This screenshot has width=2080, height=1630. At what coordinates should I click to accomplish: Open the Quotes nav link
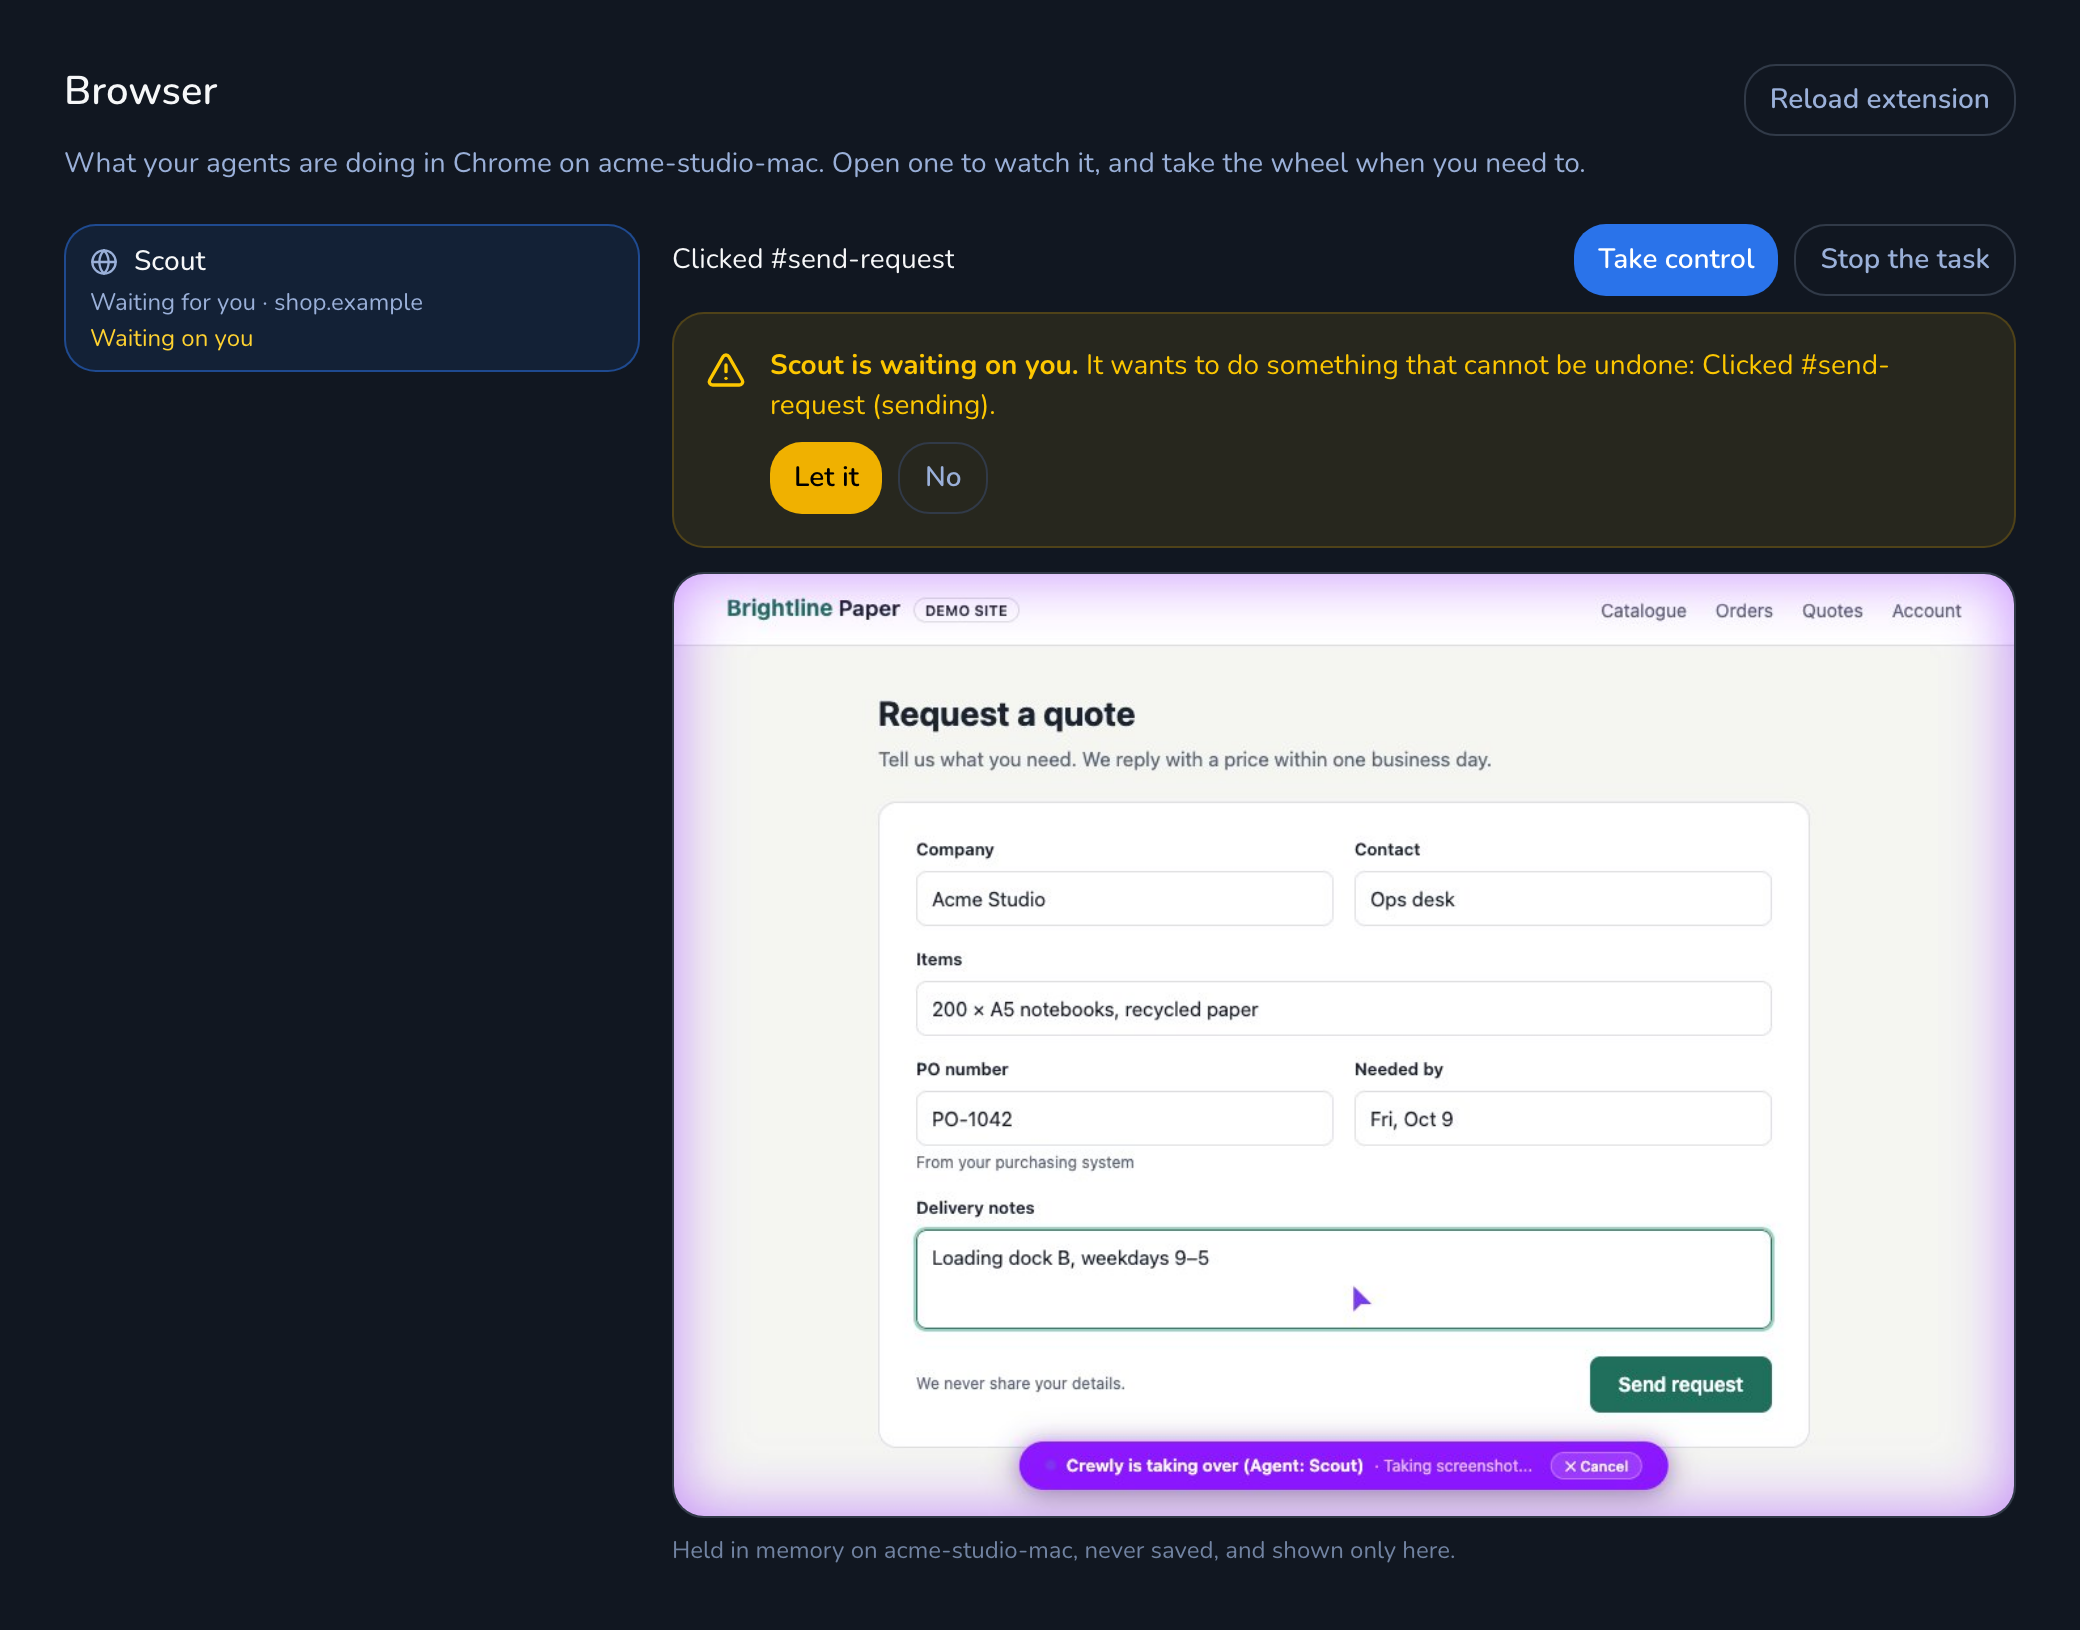coord(1832,611)
